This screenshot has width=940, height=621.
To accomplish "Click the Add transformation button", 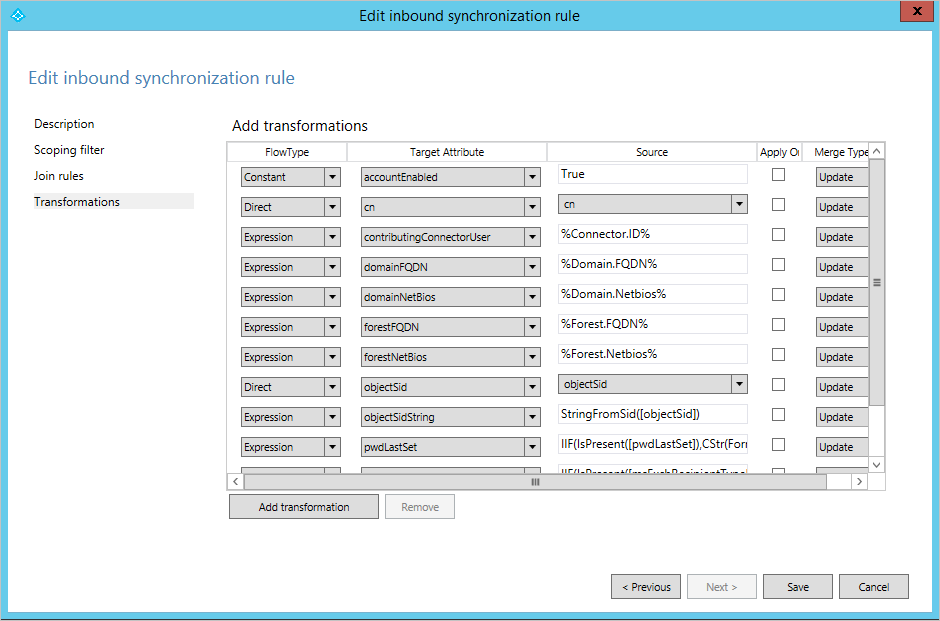I will pos(304,507).
